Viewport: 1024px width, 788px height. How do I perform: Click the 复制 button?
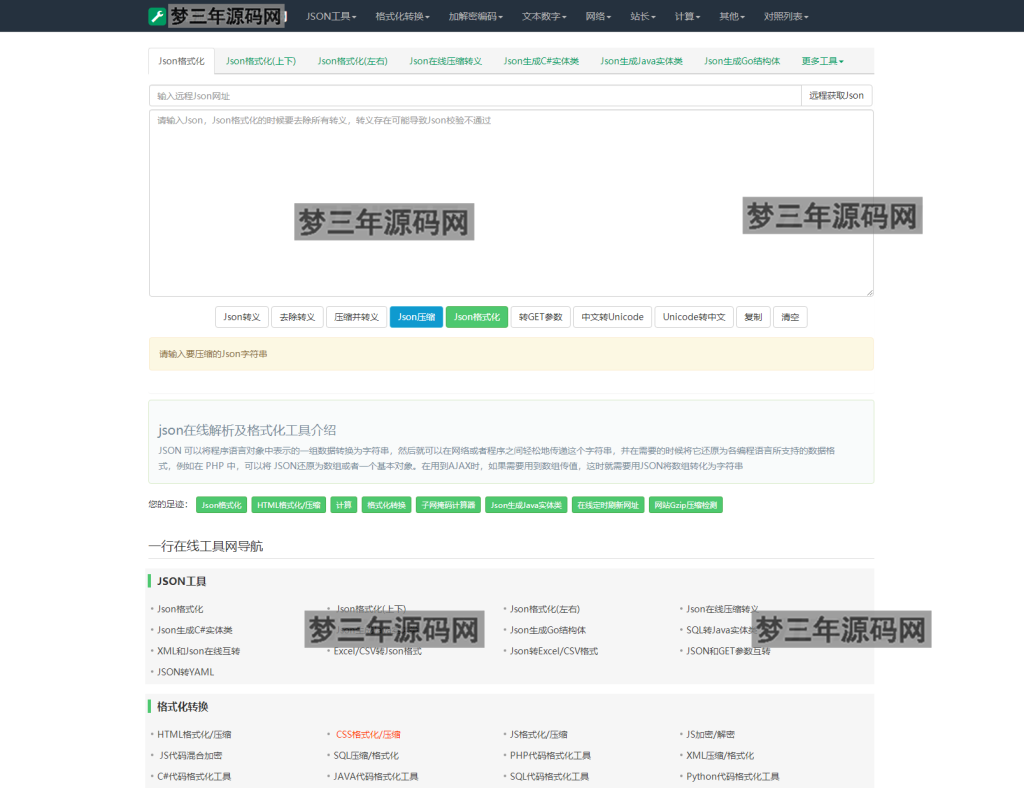click(753, 317)
